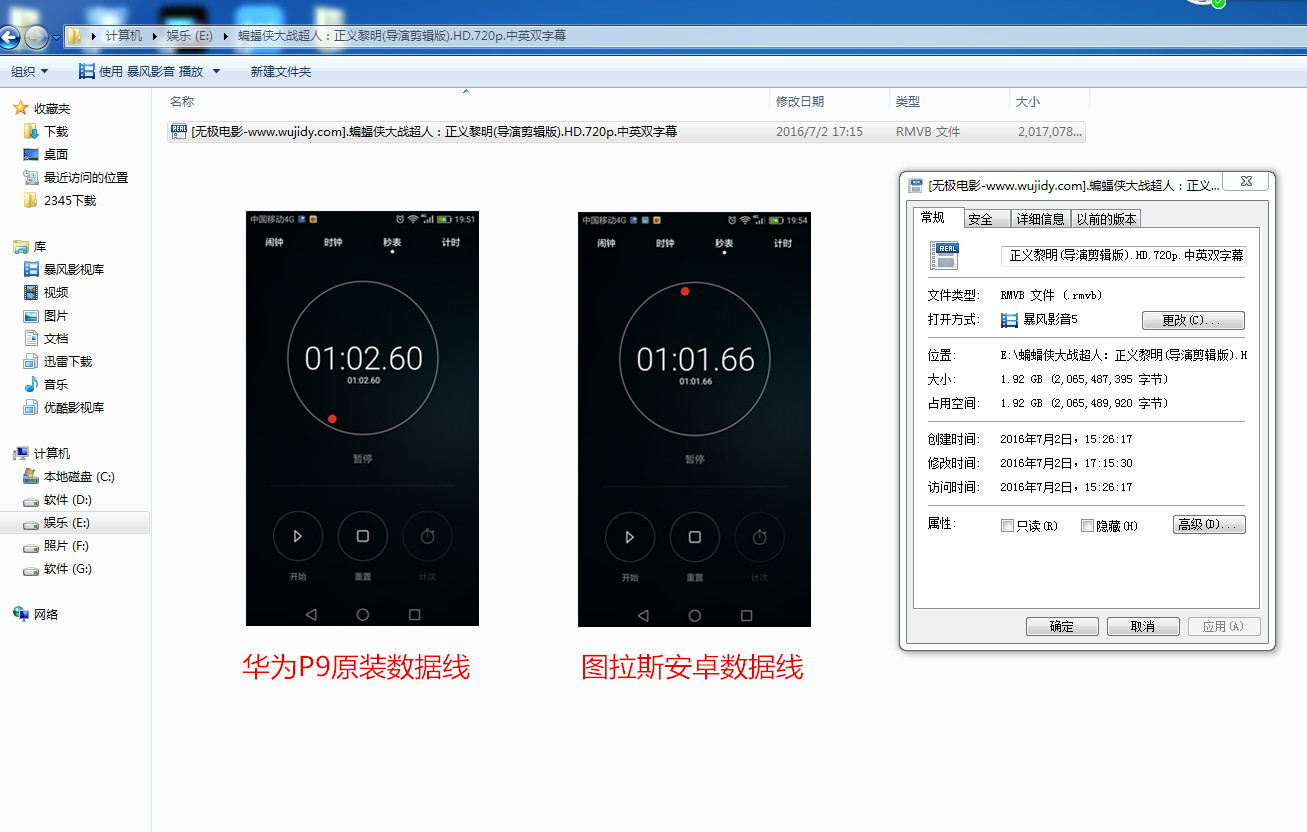
Task: Open the 组织 dropdown menu
Action: tap(30, 71)
